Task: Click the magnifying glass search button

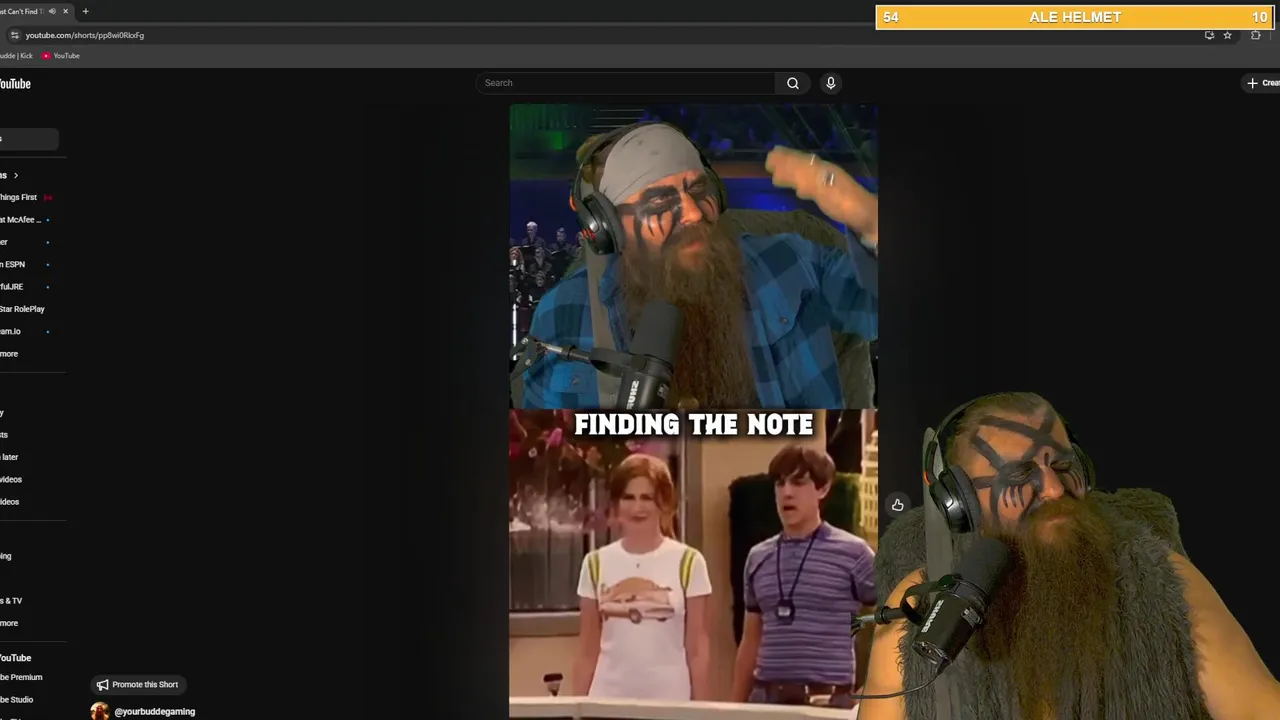Action: (793, 83)
